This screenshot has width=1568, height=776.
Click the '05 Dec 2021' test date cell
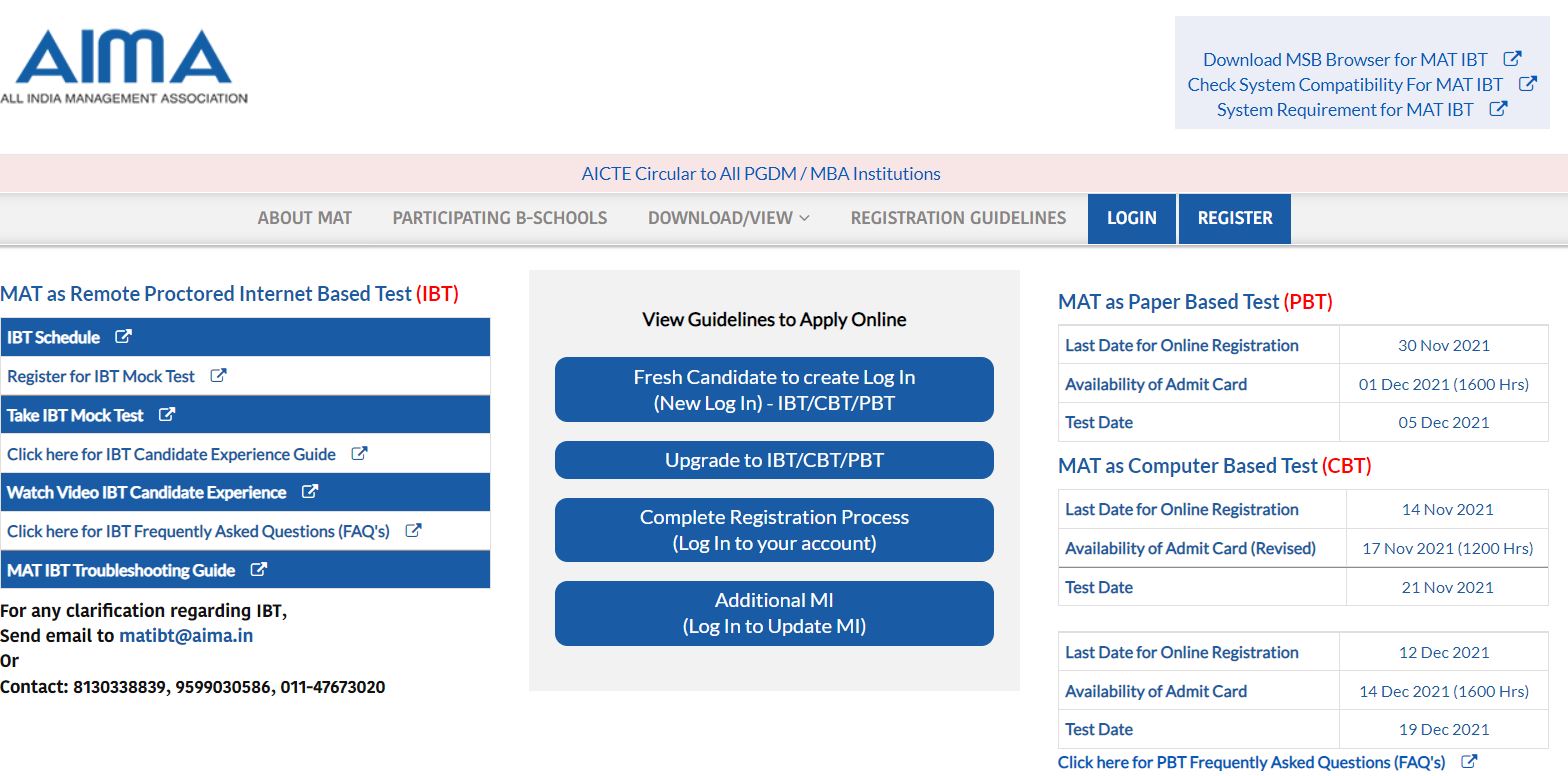coord(1444,422)
